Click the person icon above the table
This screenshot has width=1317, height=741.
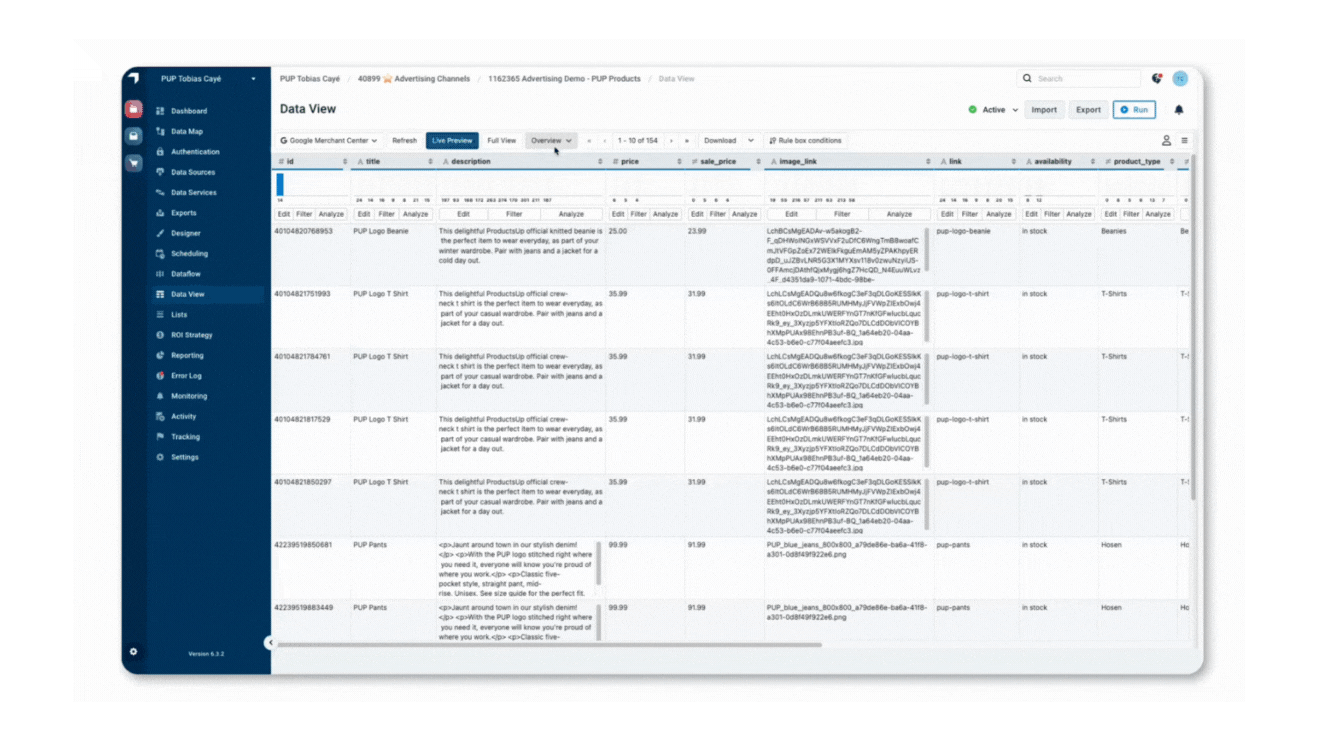point(1166,141)
